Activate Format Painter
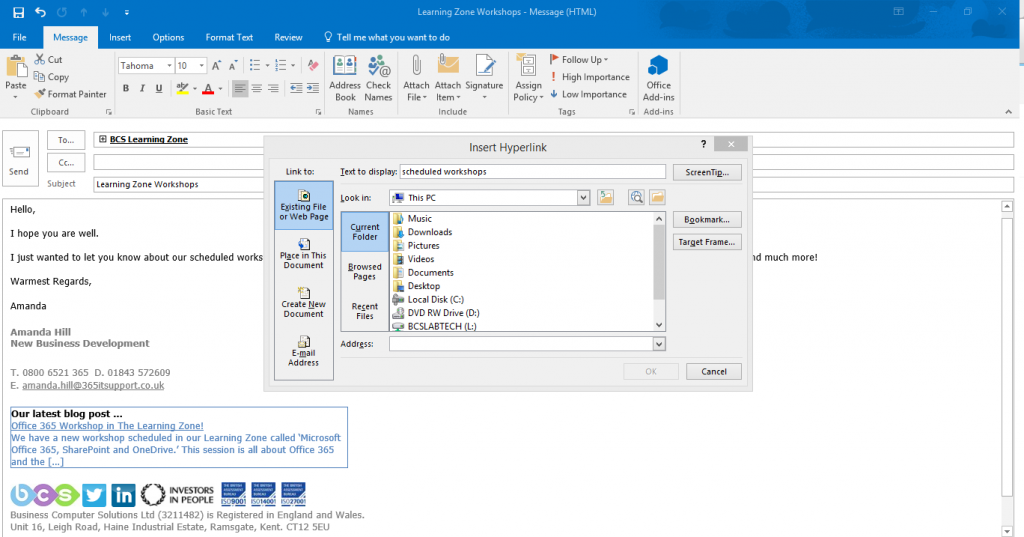1024x537 pixels. coord(70,94)
